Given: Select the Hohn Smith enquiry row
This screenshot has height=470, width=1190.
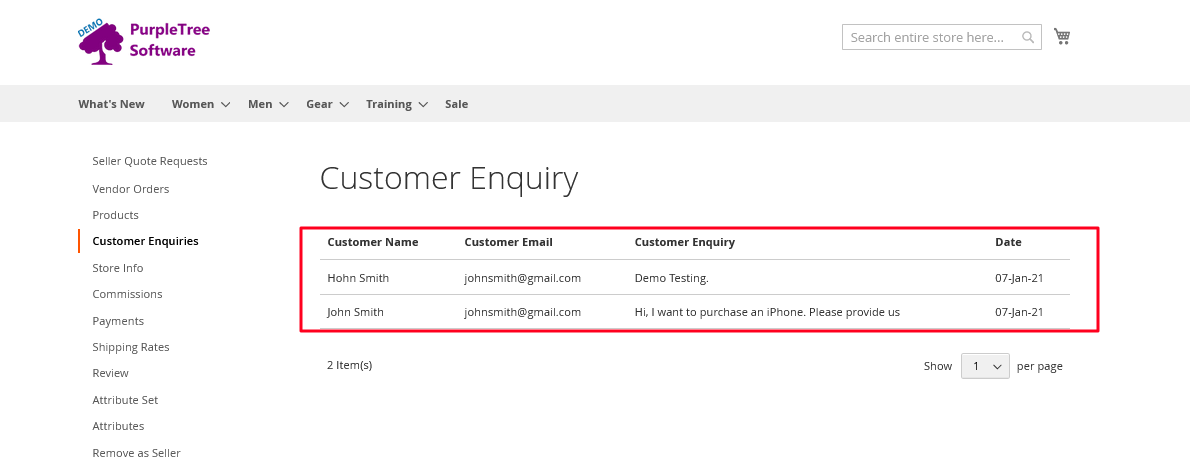Looking at the screenshot, I should (x=694, y=278).
